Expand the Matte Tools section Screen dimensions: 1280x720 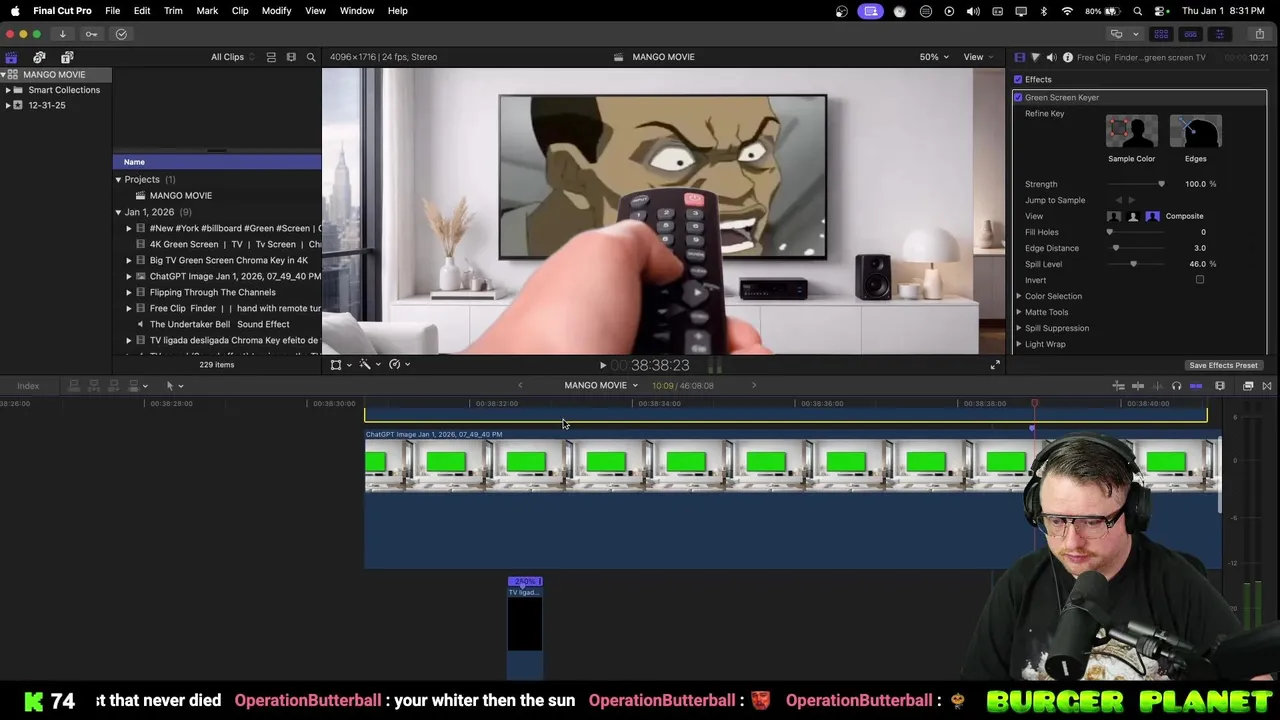coord(1019,312)
